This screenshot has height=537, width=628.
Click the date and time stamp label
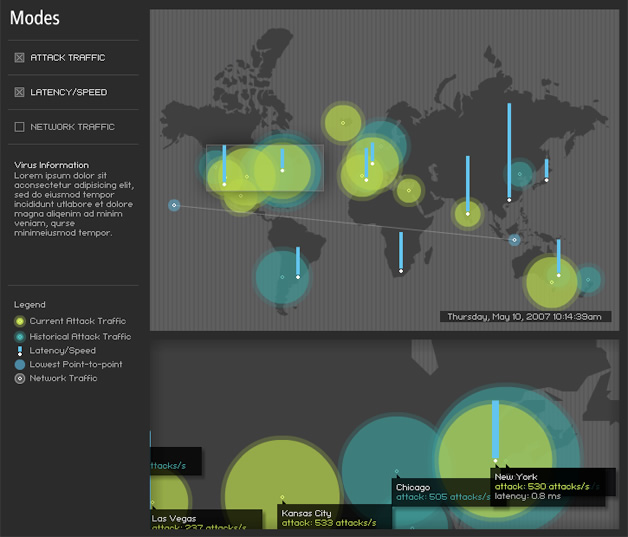click(525, 317)
